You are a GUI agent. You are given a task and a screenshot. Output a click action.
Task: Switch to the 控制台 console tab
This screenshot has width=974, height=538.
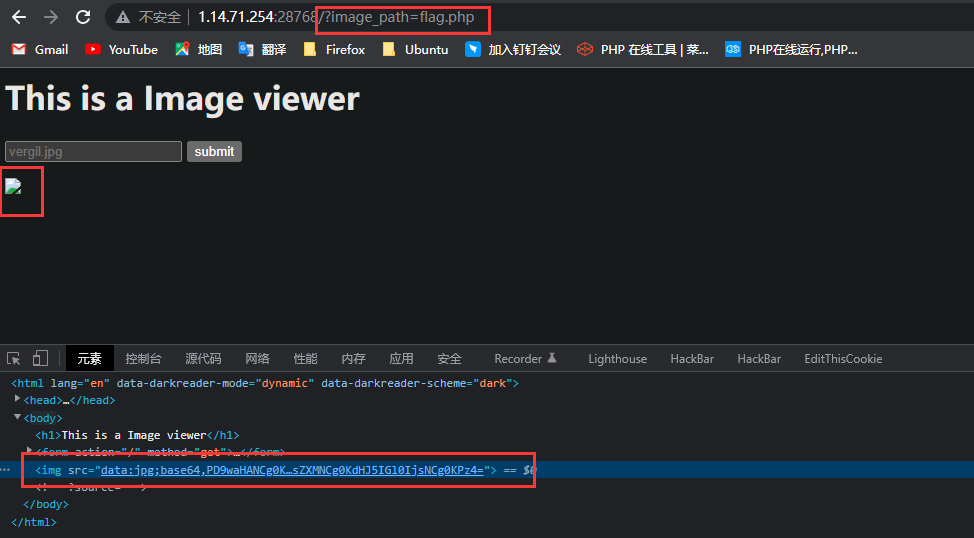(143, 359)
